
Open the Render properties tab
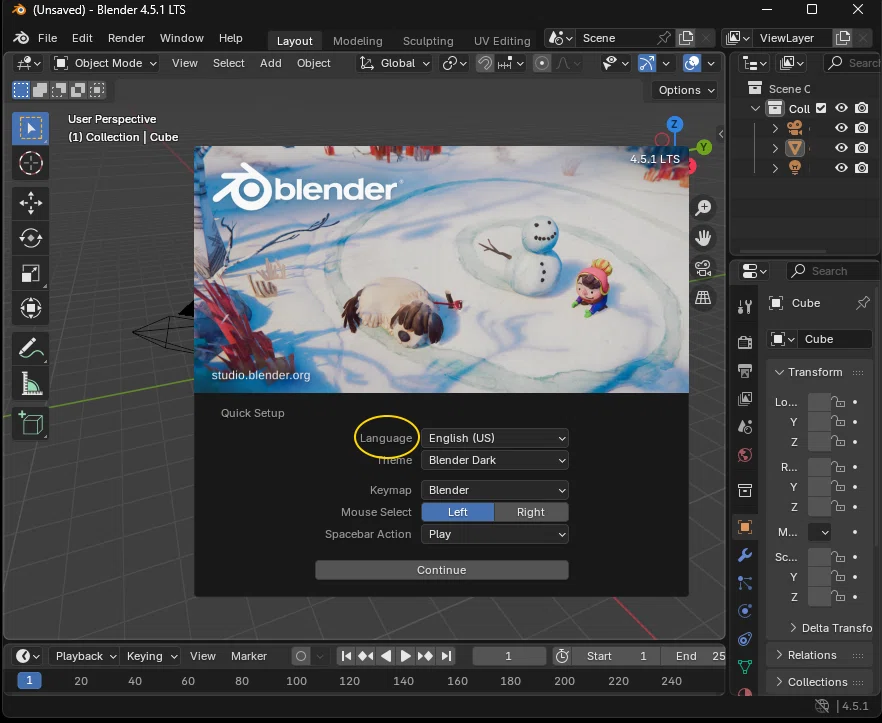click(745, 342)
